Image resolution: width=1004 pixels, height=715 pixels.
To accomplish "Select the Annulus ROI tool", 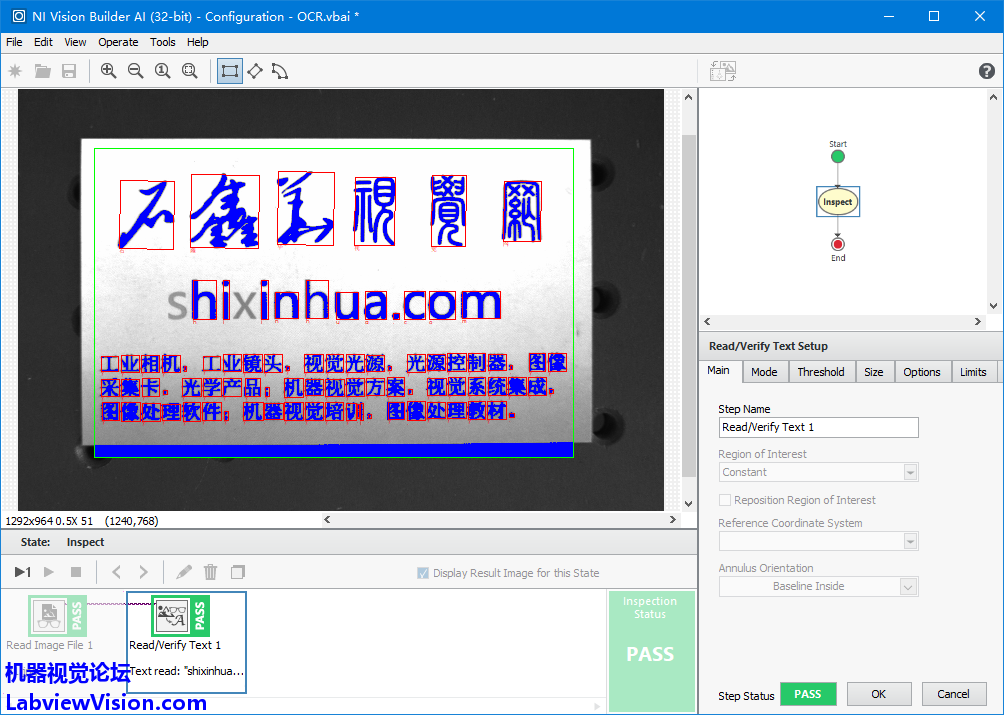I will click(280, 71).
